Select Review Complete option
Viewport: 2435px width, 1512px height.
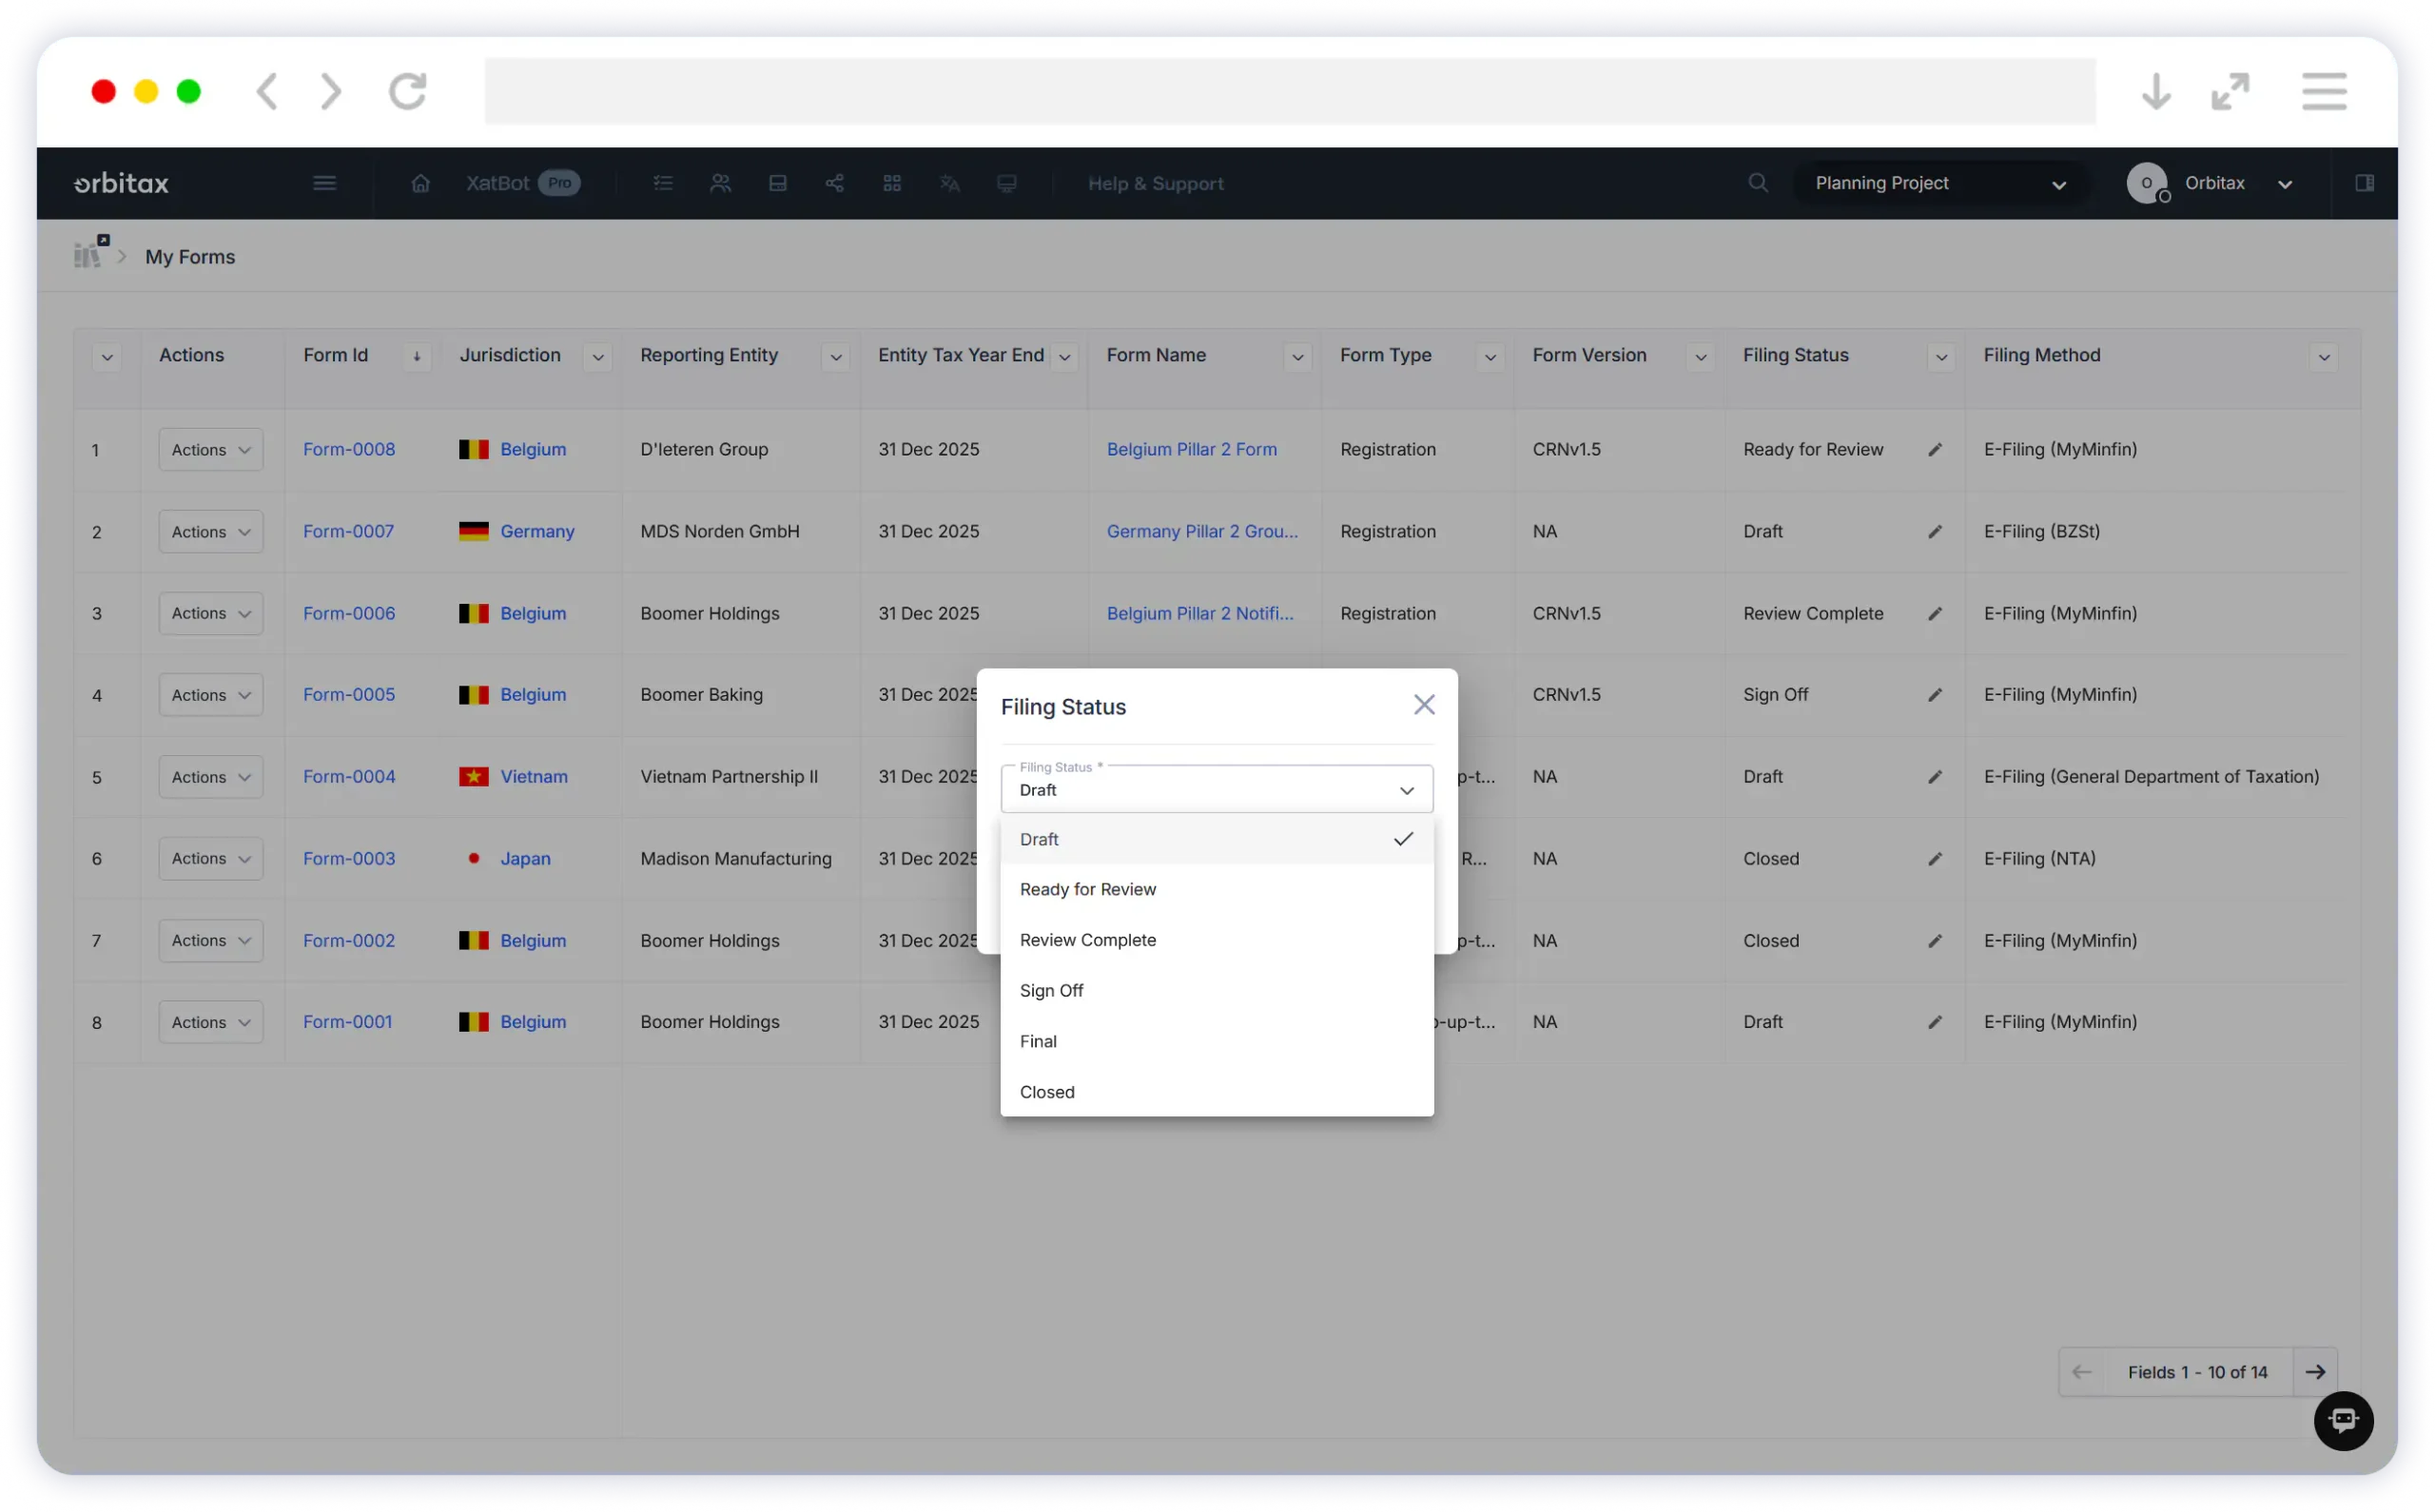pyautogui.click(x=1217, y=940)
